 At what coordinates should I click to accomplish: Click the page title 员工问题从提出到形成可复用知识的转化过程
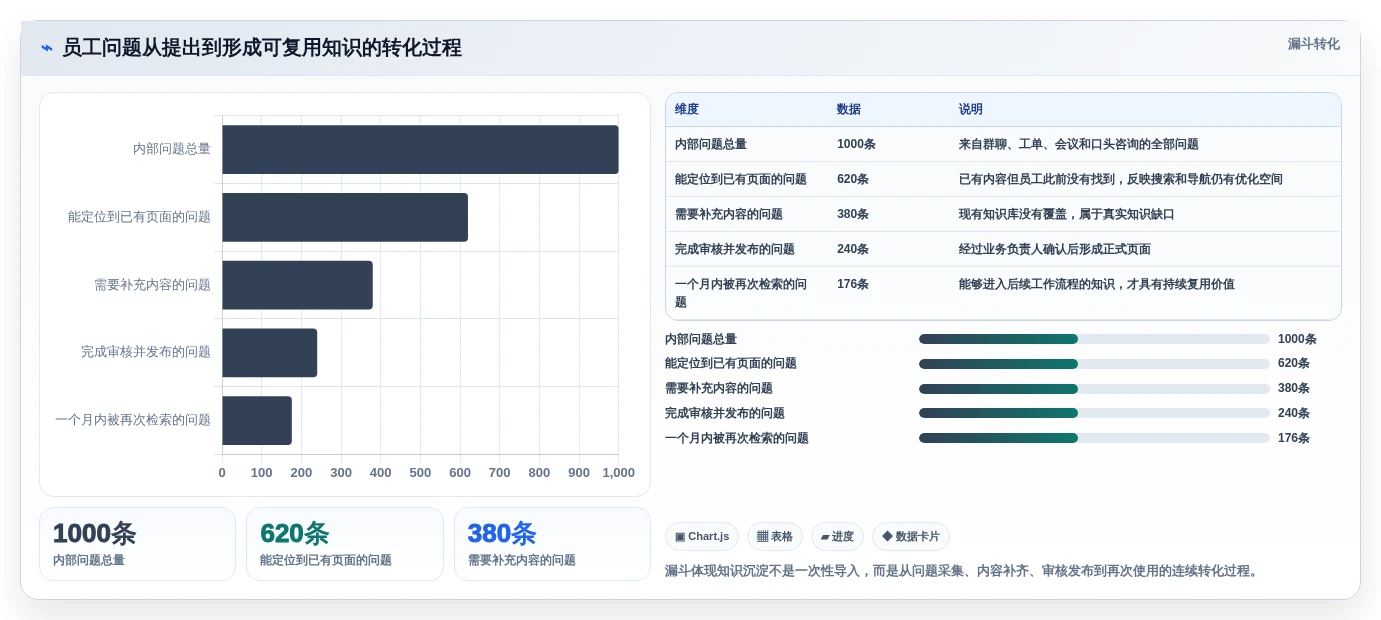pos(262,48)
